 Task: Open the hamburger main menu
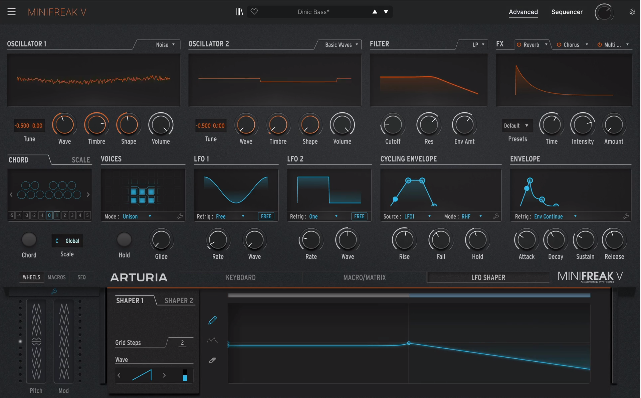tap(11, 12)
